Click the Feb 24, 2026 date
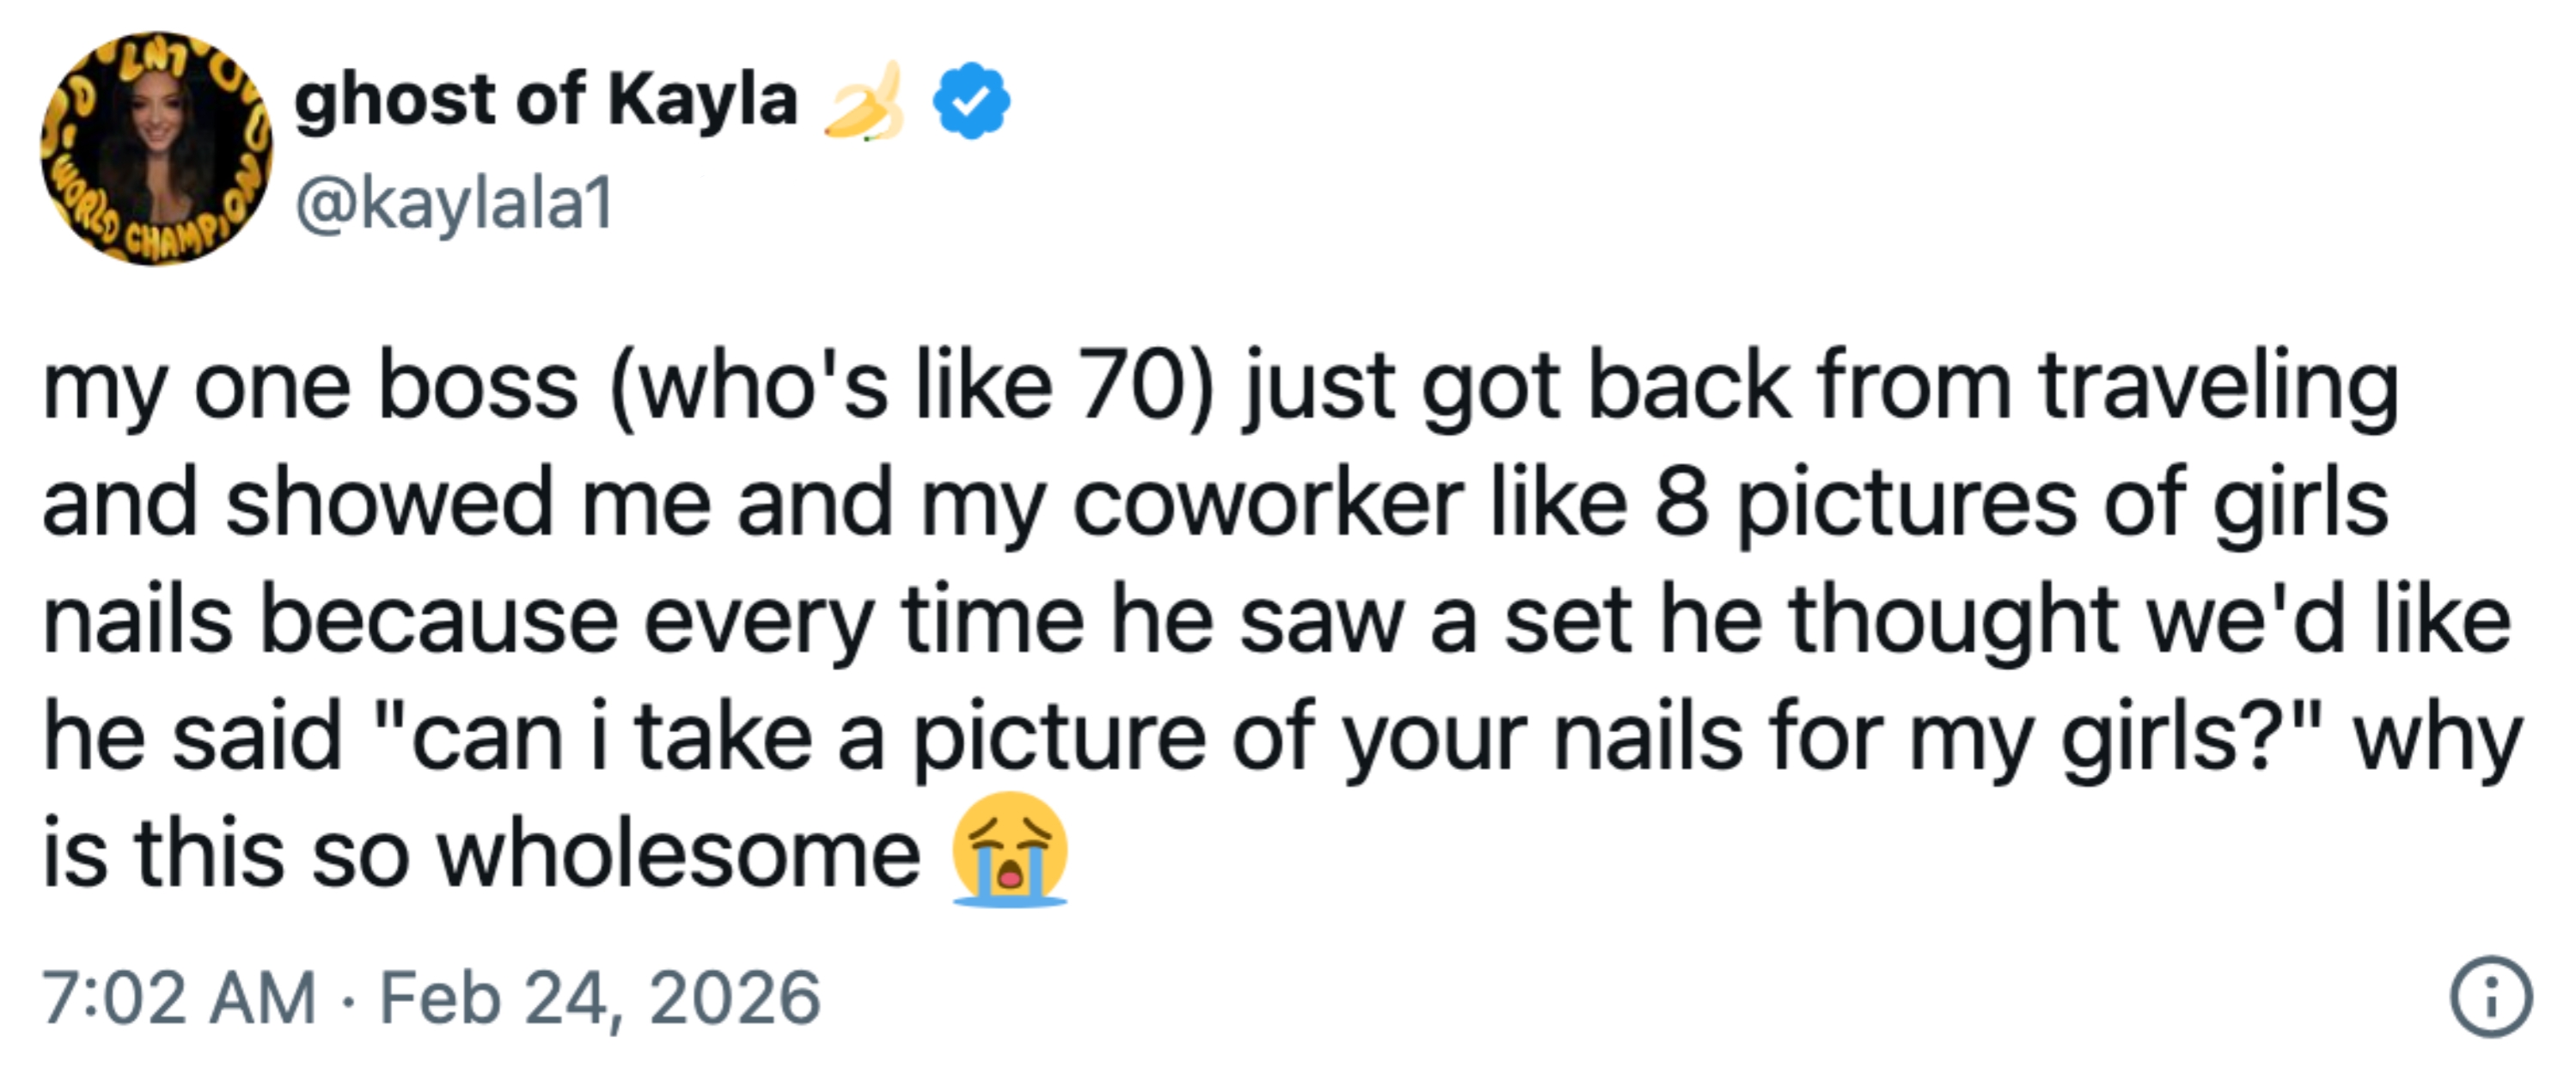This screenshot has height=1074, width=2576. [600, 998]
